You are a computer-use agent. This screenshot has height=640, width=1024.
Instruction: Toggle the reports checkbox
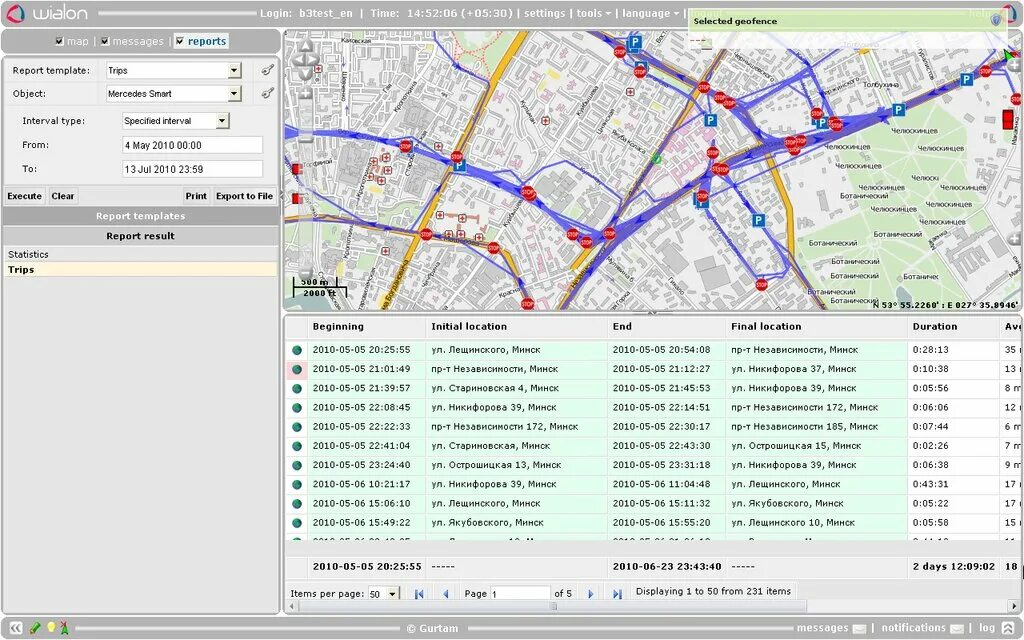pyautogui.click(x=181, y=41)
